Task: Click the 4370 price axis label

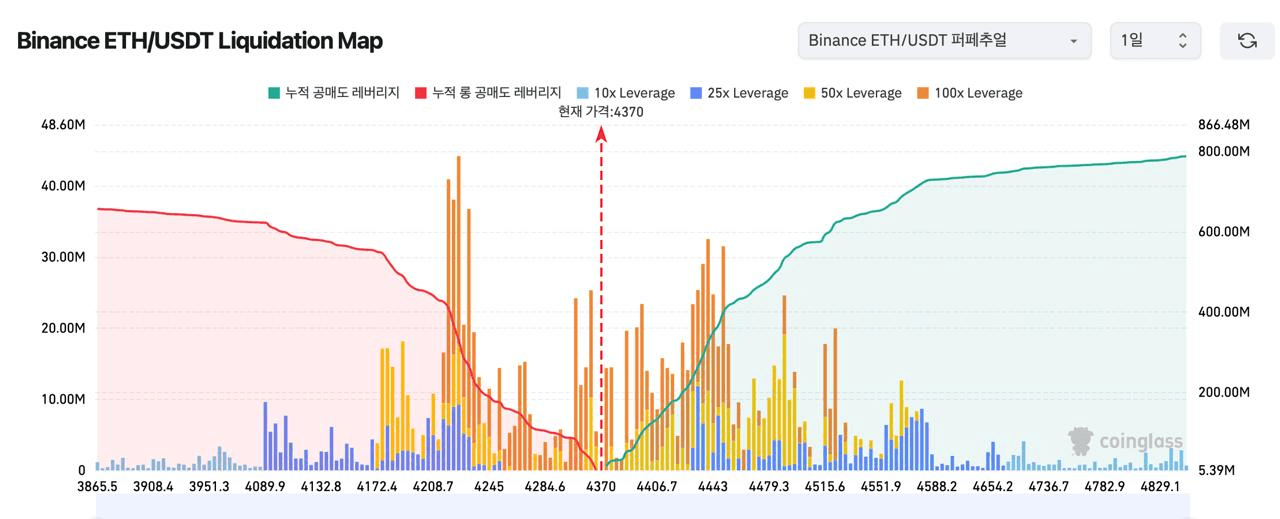Action: tap(601, 487)
